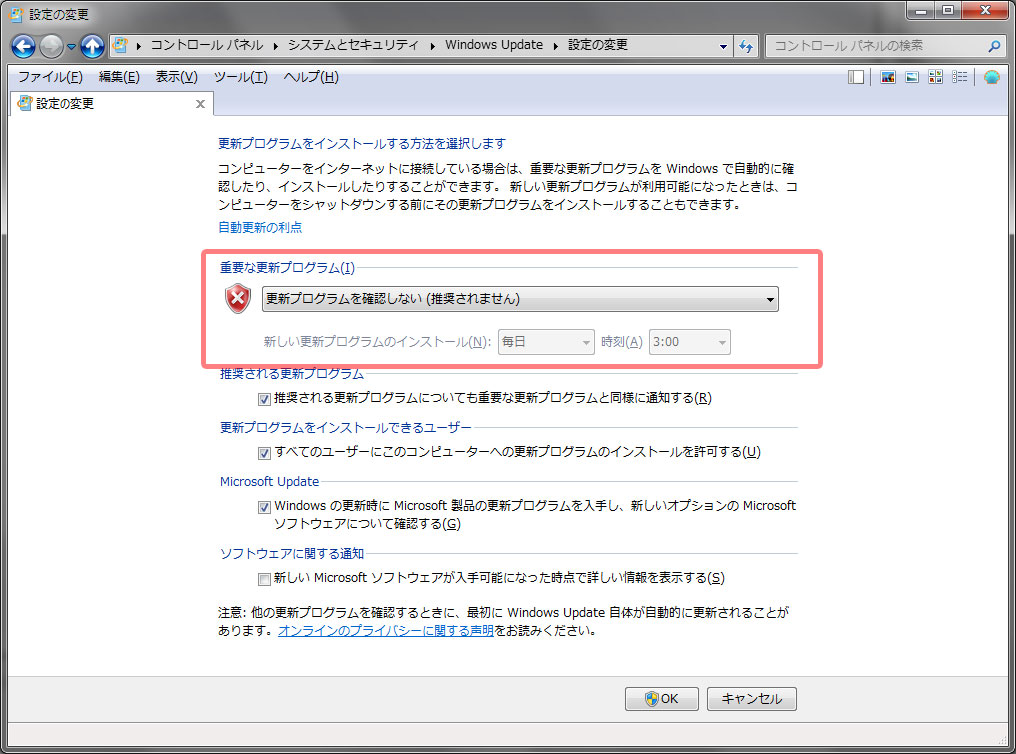Go up one level with up arrow
The height and width of the screenshot is (754, 1016).
[93, 46]
